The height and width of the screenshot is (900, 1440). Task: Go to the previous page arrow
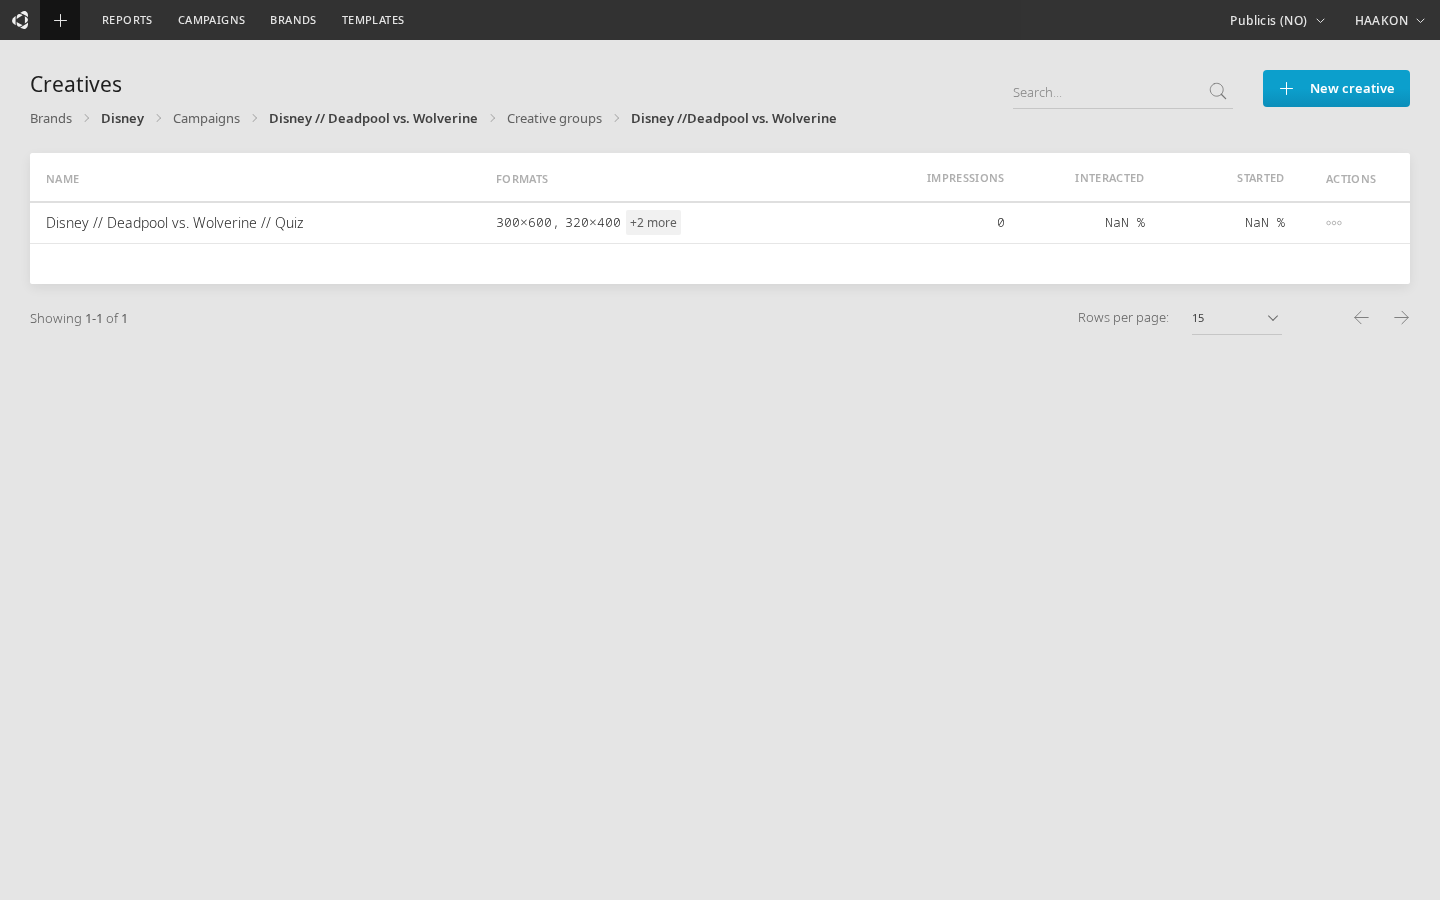point(1361,318)
